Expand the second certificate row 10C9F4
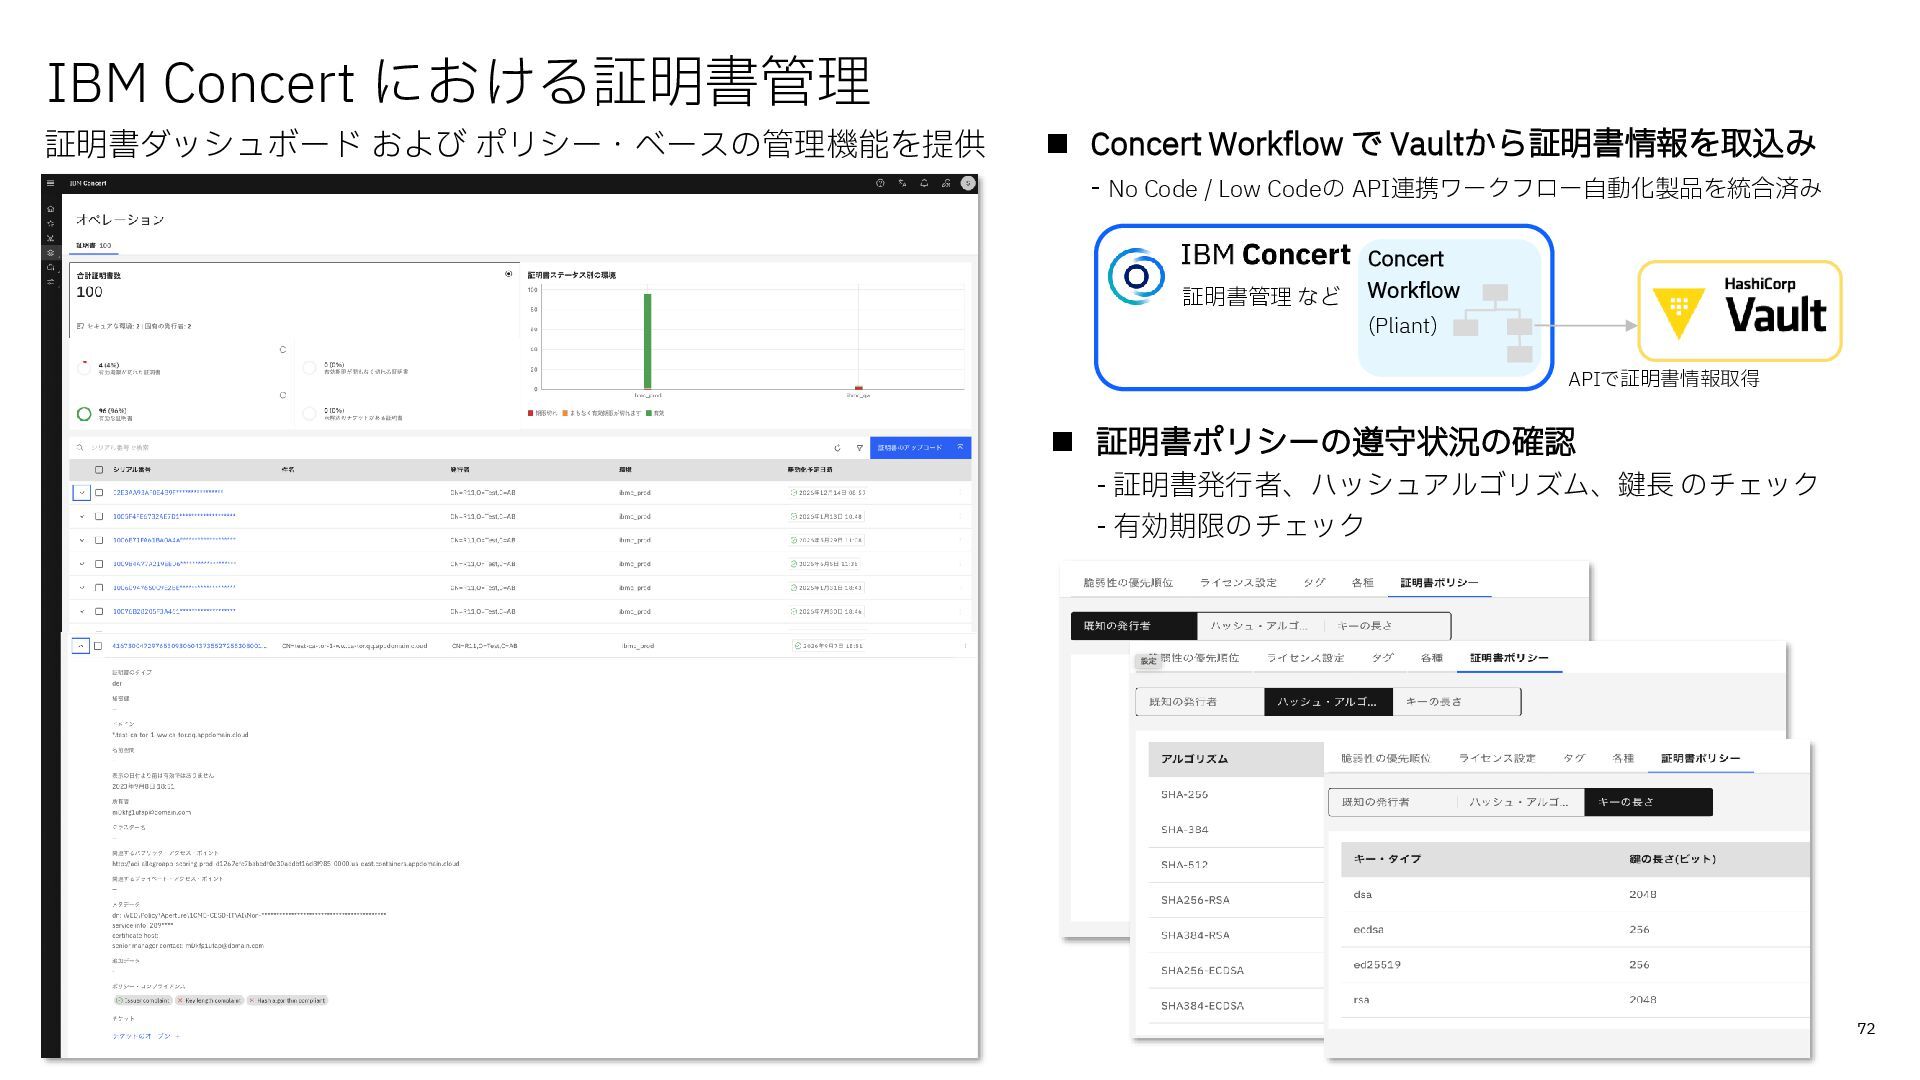The image size is (1920, 1080). coord(82,517)
